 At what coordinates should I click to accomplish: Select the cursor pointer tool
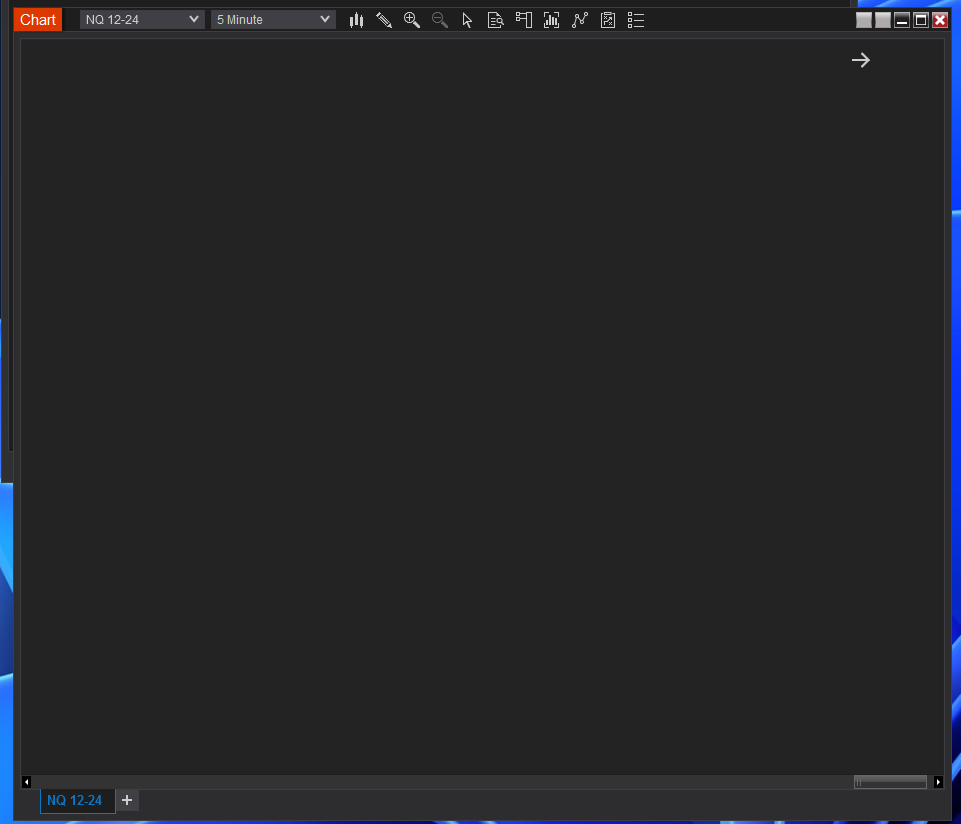coord(467,20)
